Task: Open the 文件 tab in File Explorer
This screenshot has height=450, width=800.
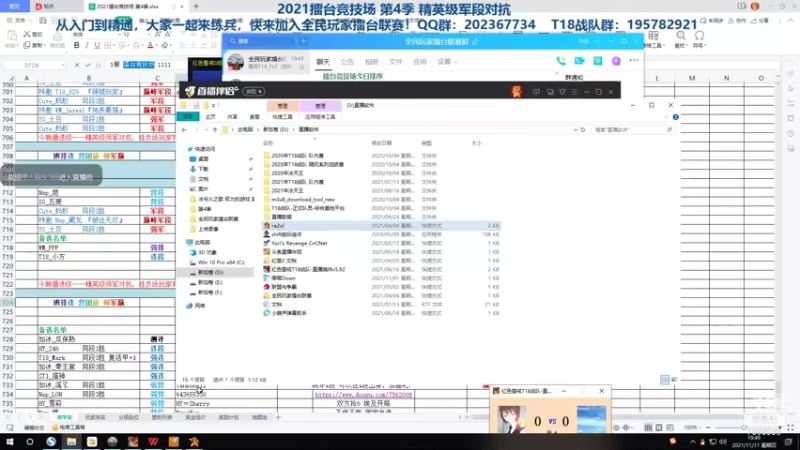Action: pos(188,117)
